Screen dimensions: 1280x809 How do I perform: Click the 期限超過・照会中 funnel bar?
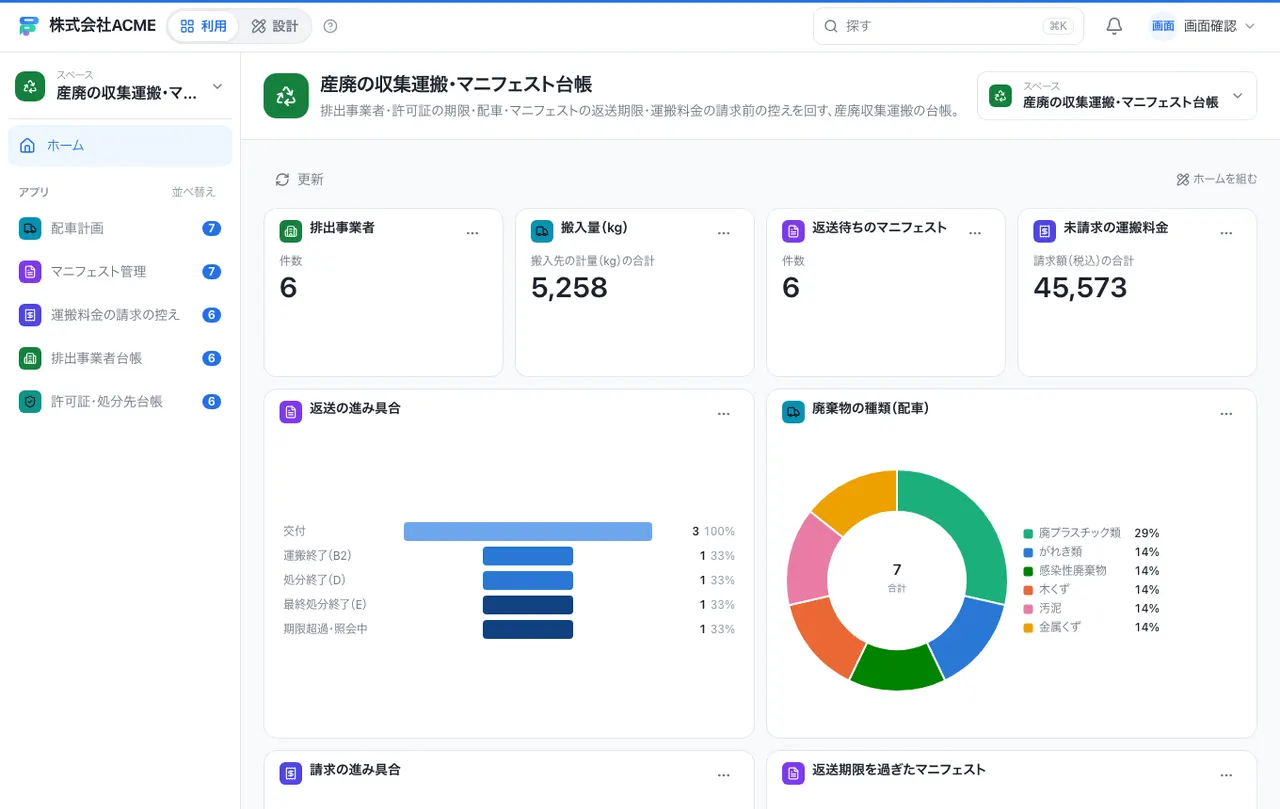pyautogui.click(x=528, y=629)
